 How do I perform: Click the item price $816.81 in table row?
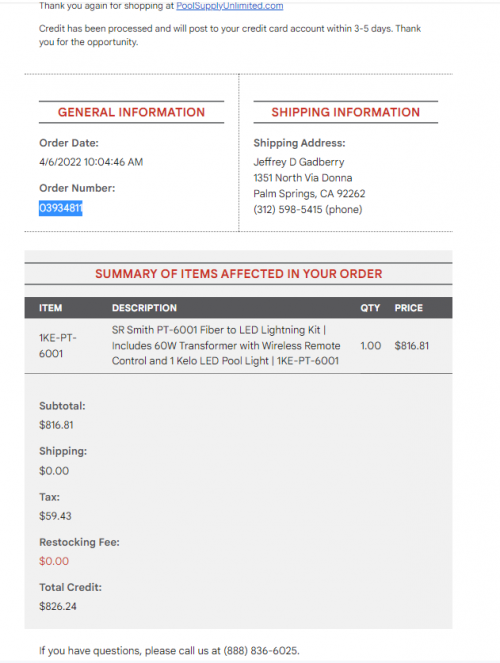(412, 346)
